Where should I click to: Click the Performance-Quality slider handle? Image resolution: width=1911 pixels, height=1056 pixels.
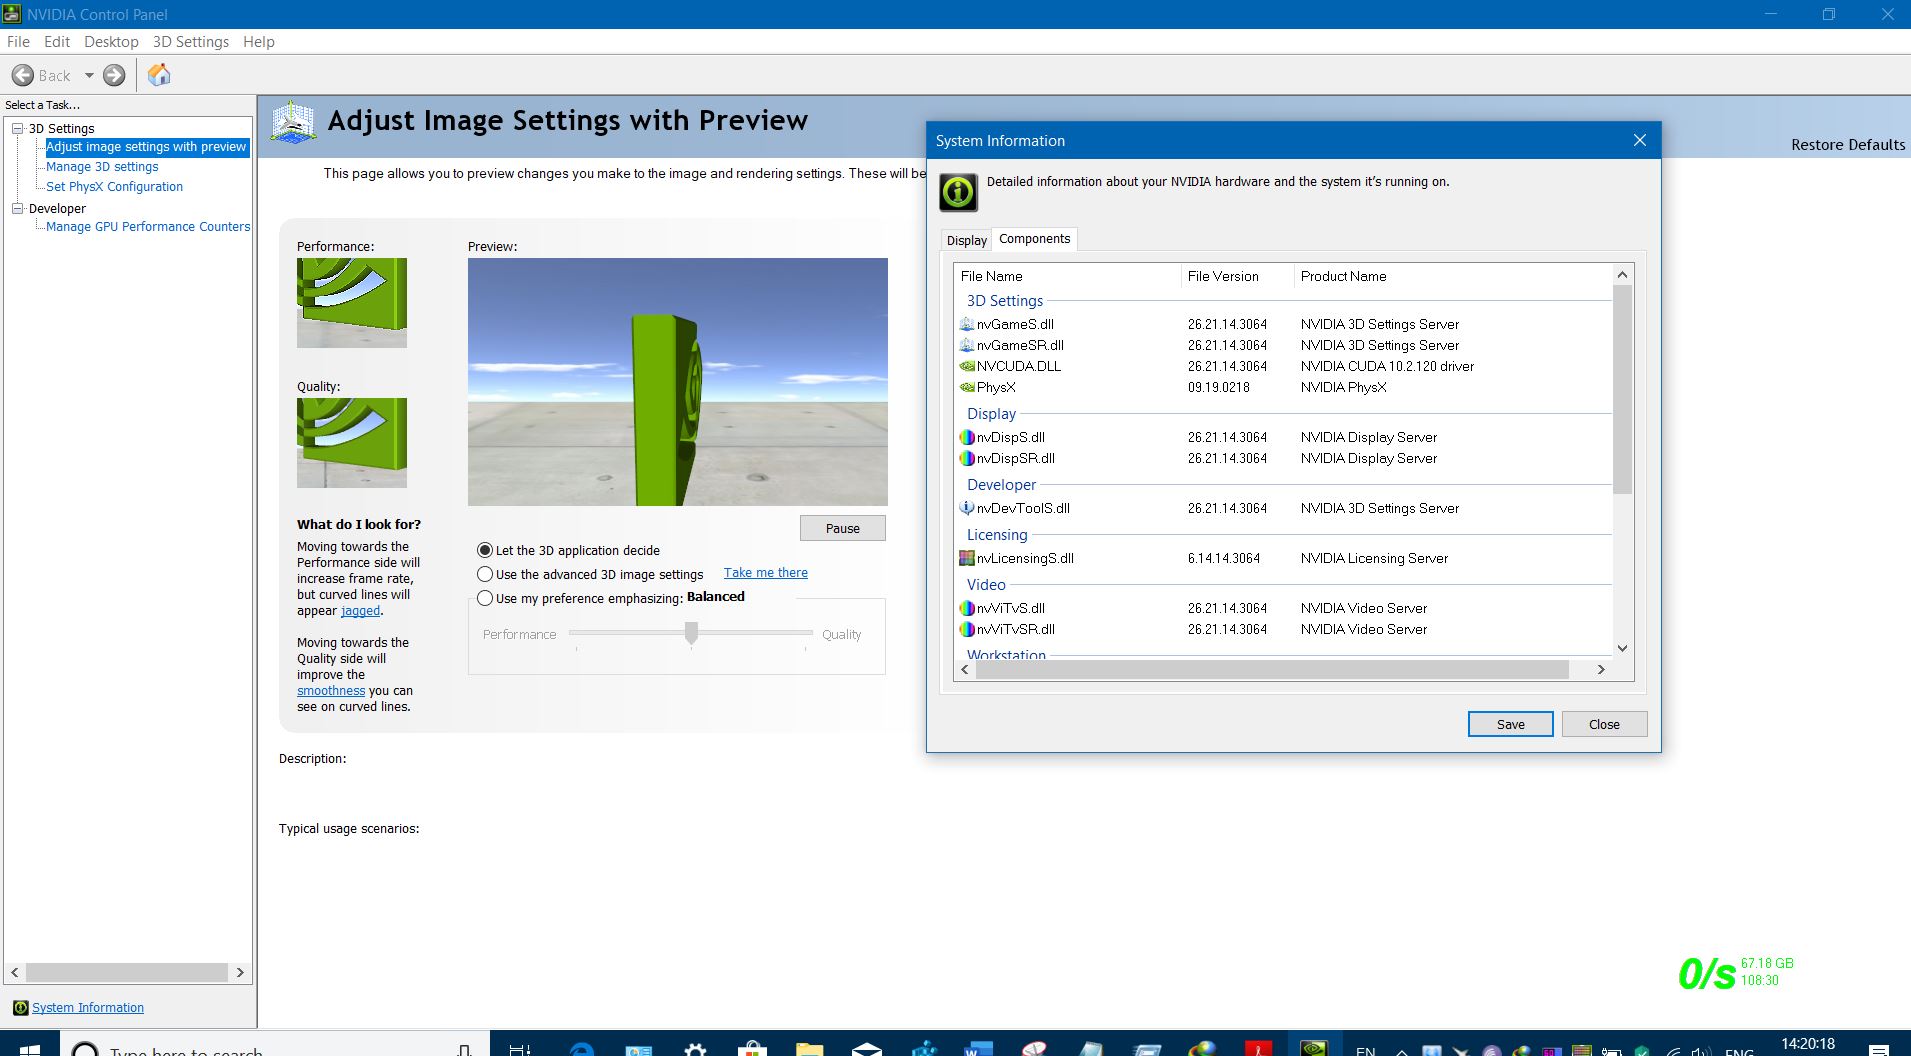691,633
